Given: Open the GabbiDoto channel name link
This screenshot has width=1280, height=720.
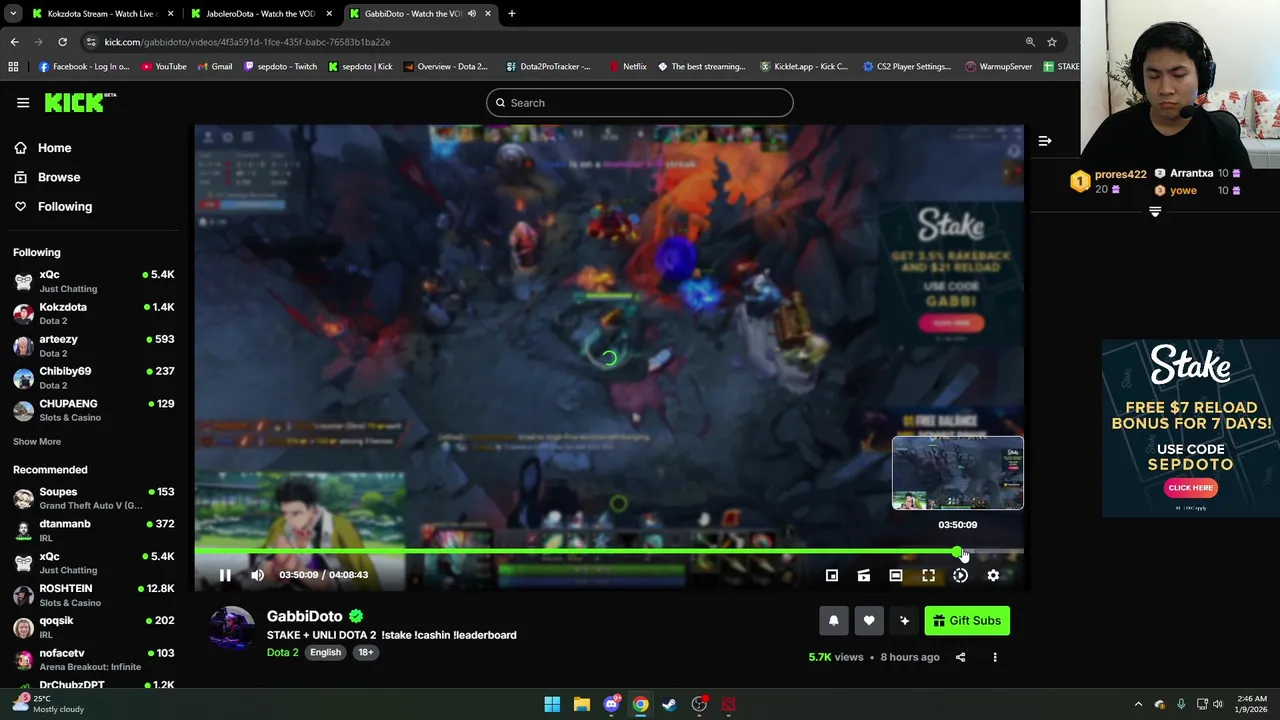Looking at the screenshot, I should [x=305, y=616].
